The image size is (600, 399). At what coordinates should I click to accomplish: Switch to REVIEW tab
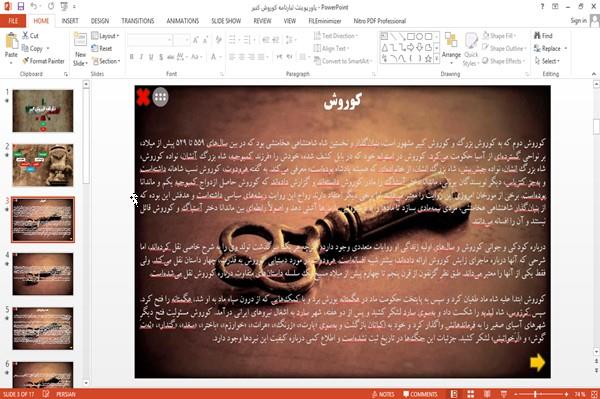point(262,21)
